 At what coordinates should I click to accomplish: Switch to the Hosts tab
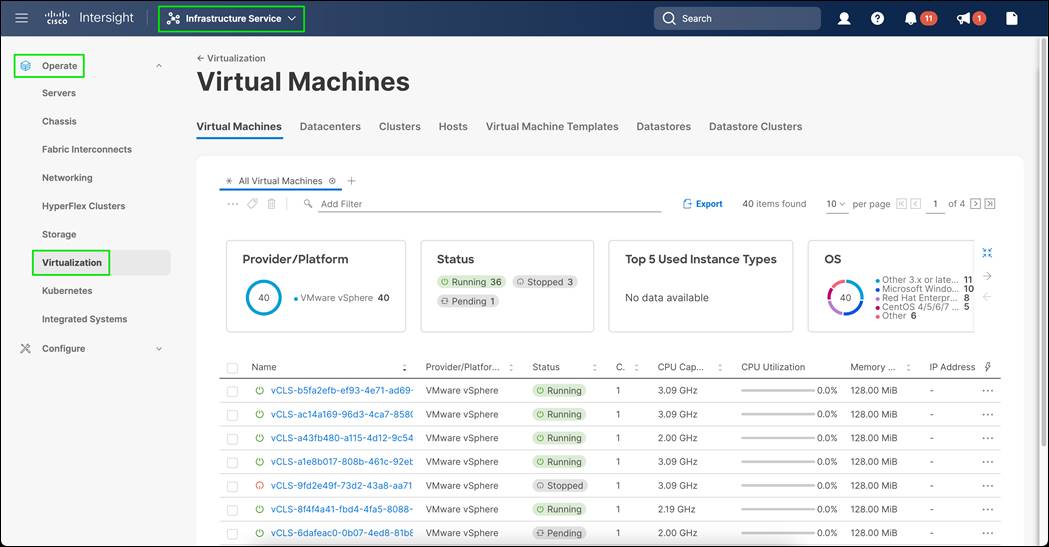click(453, 126)
